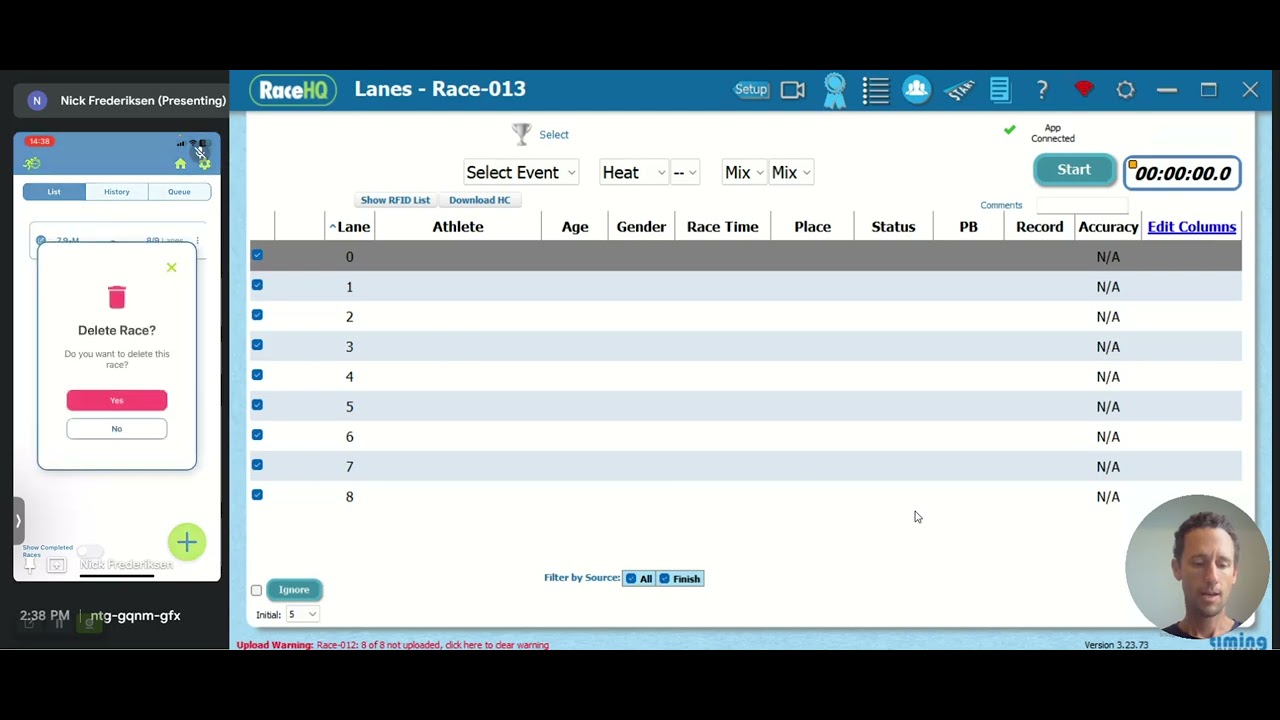Click the RaceHQ logo
This screenshot has height=720, width=1280.
(293, 89)
